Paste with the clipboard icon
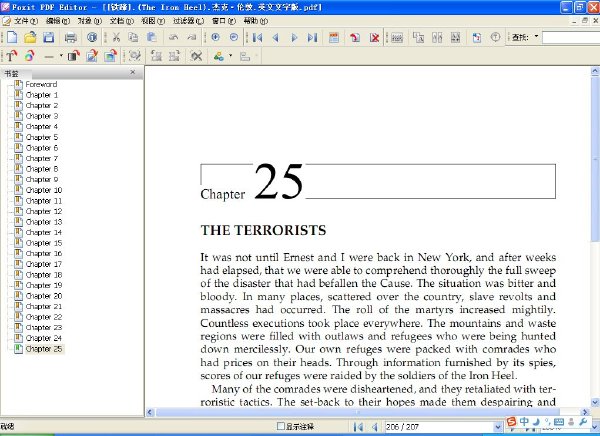This screenshot has width=600, height=436. tap(152, 37)
